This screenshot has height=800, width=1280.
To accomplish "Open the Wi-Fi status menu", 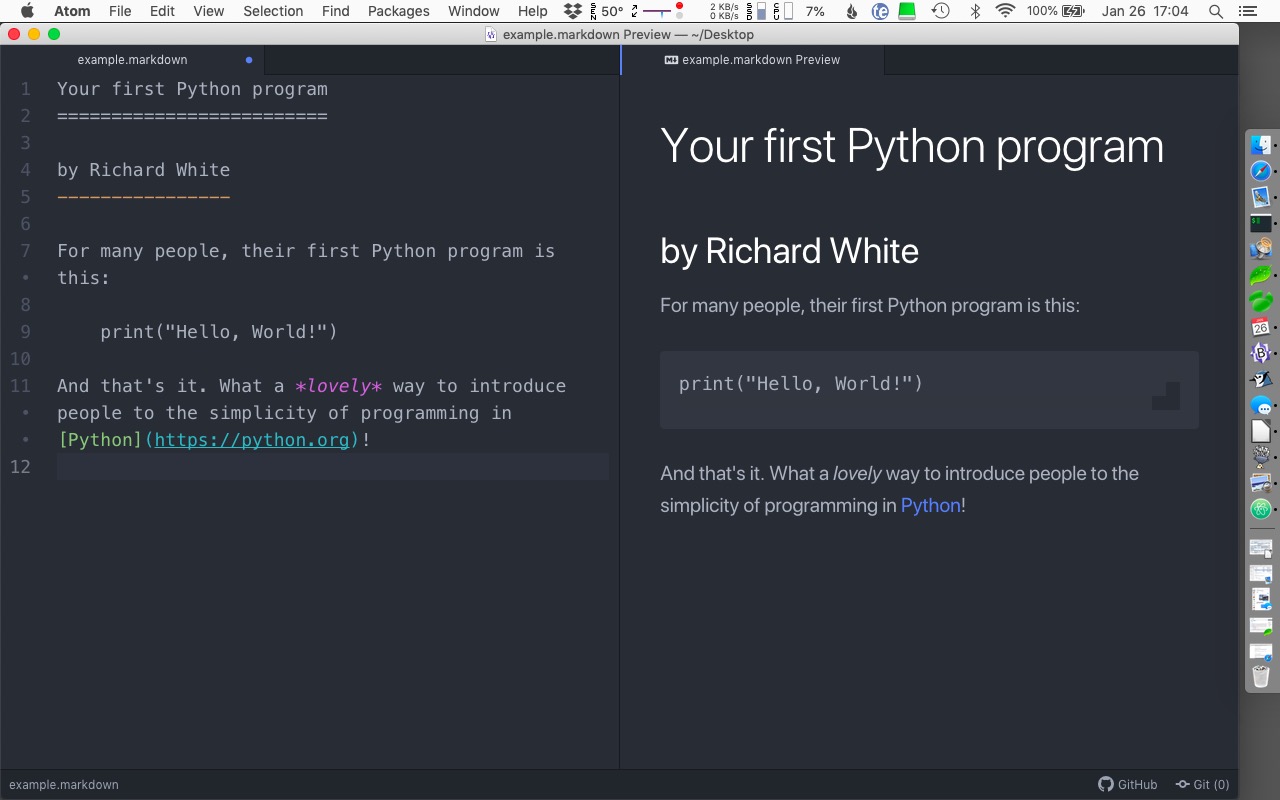I will (1006, 11).
